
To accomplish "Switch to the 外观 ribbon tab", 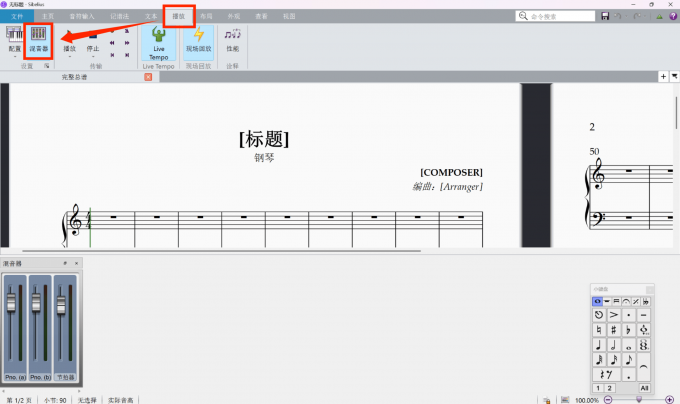I will coord(234,16).
